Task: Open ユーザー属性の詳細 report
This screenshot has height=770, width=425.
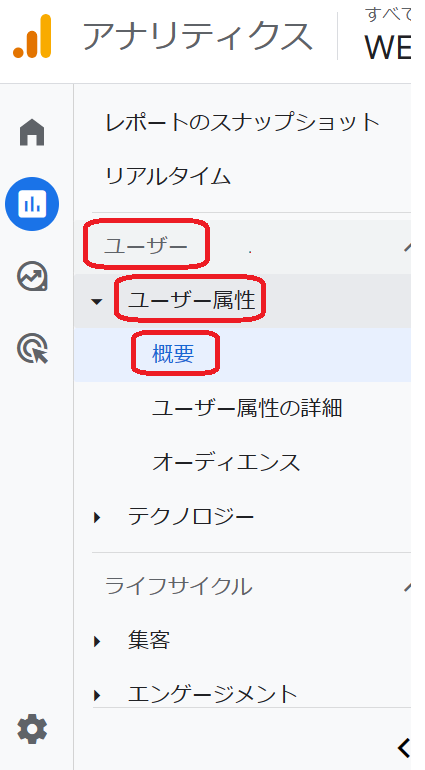Action: (247, 408)
